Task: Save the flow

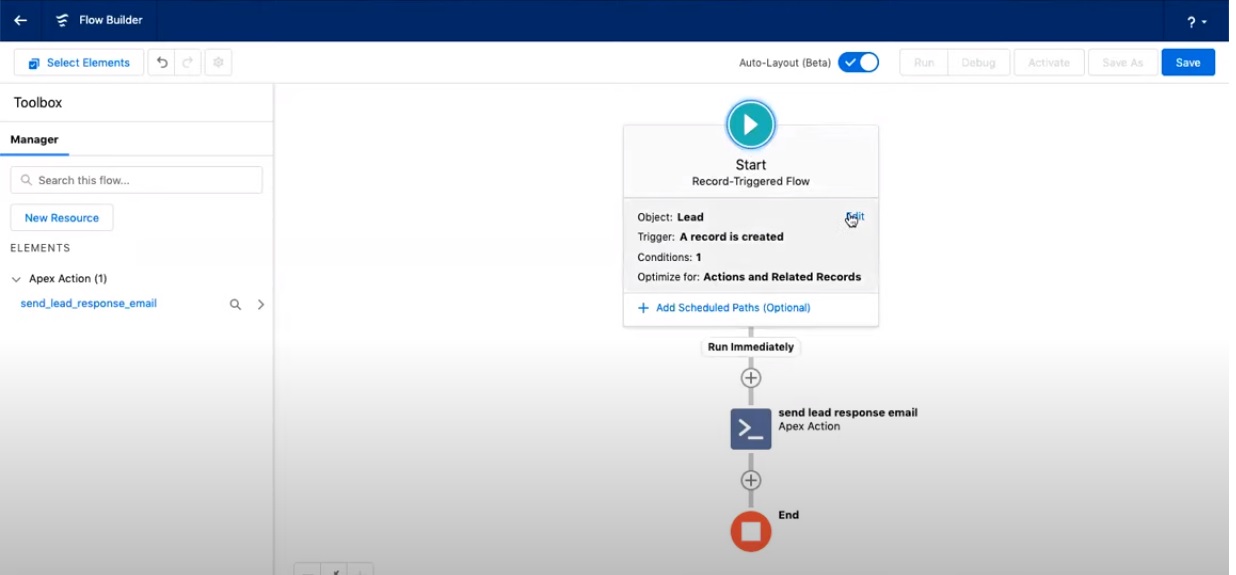Action: pos(1188,63)
